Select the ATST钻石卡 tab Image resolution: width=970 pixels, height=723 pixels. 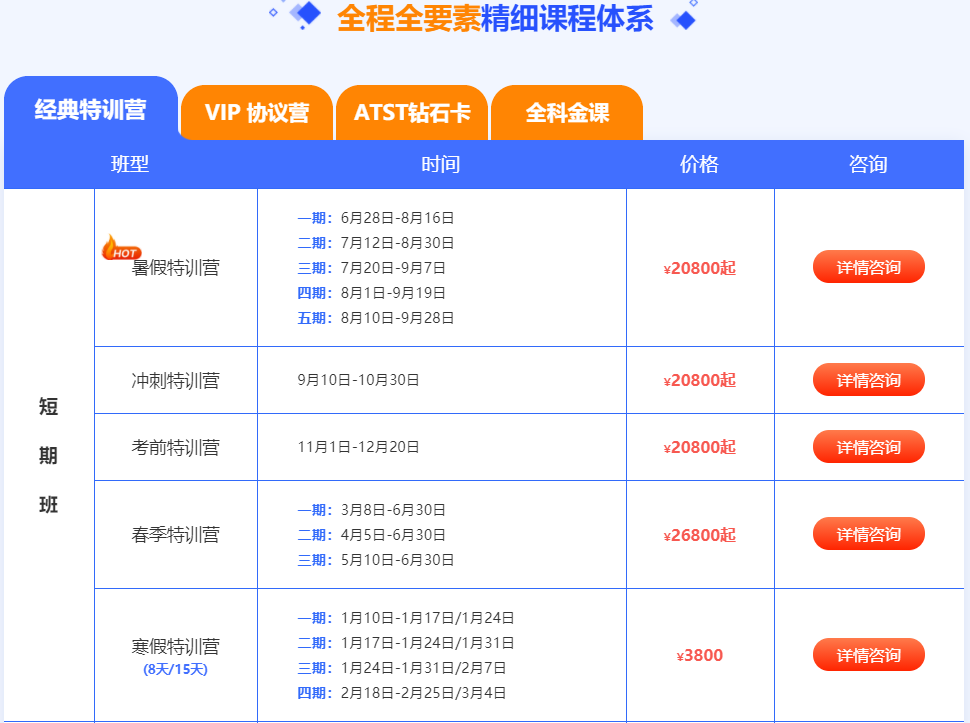(x=412, y=113)
